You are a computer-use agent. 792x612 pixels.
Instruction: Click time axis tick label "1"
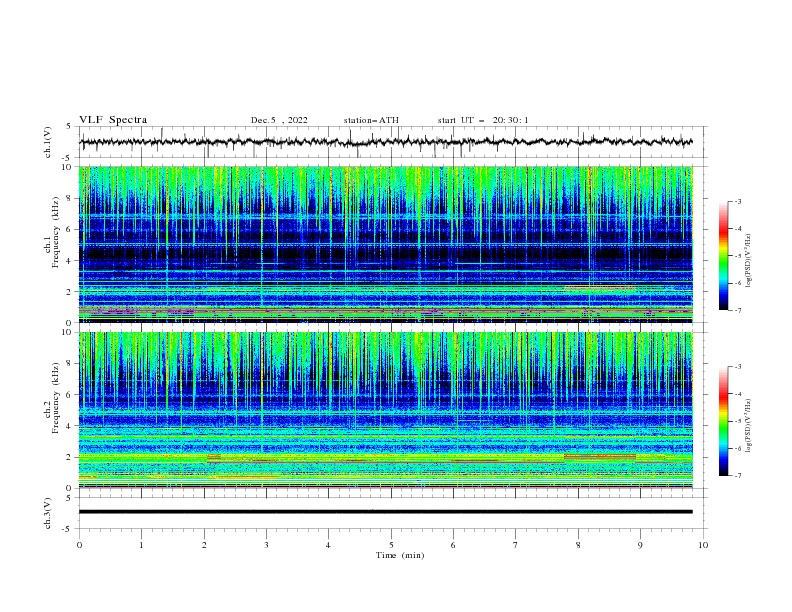point(141,545)
